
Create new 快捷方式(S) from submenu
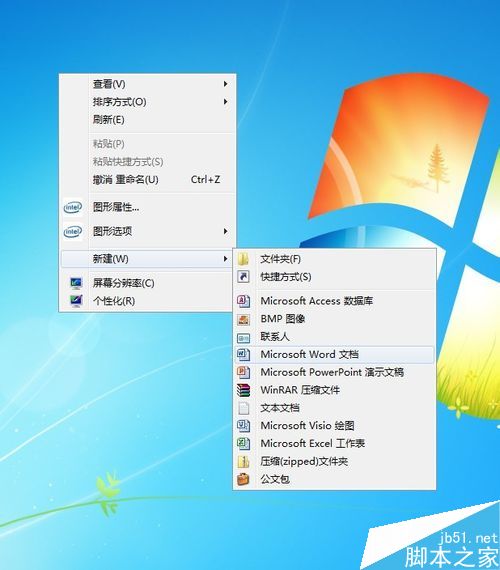coord(334,277)
